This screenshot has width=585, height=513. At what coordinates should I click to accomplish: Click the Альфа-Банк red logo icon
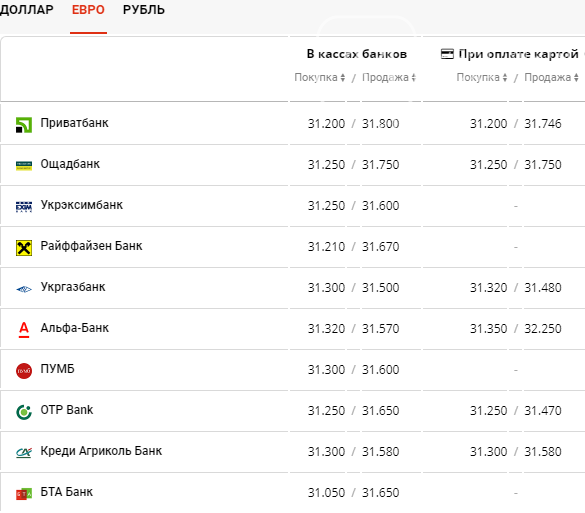(24, 330)
